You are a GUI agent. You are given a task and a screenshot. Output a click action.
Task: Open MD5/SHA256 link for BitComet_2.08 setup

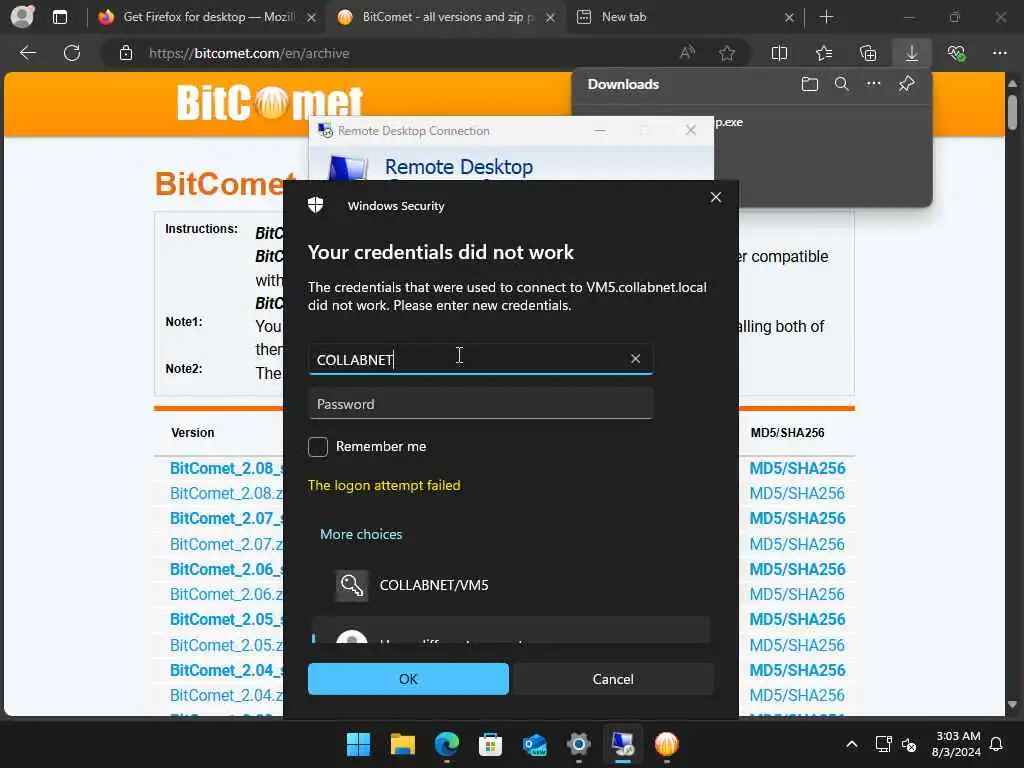(797, 468)
